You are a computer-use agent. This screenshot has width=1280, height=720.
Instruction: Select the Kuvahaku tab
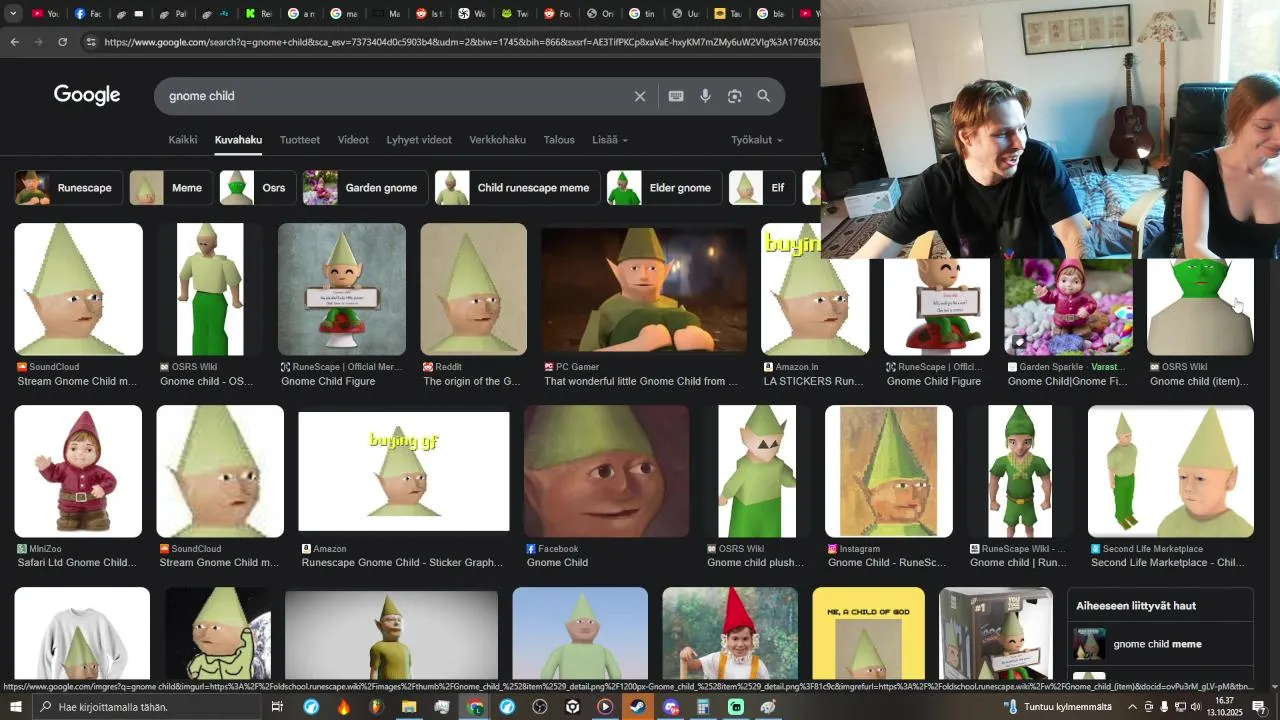[x=238, y=140]
